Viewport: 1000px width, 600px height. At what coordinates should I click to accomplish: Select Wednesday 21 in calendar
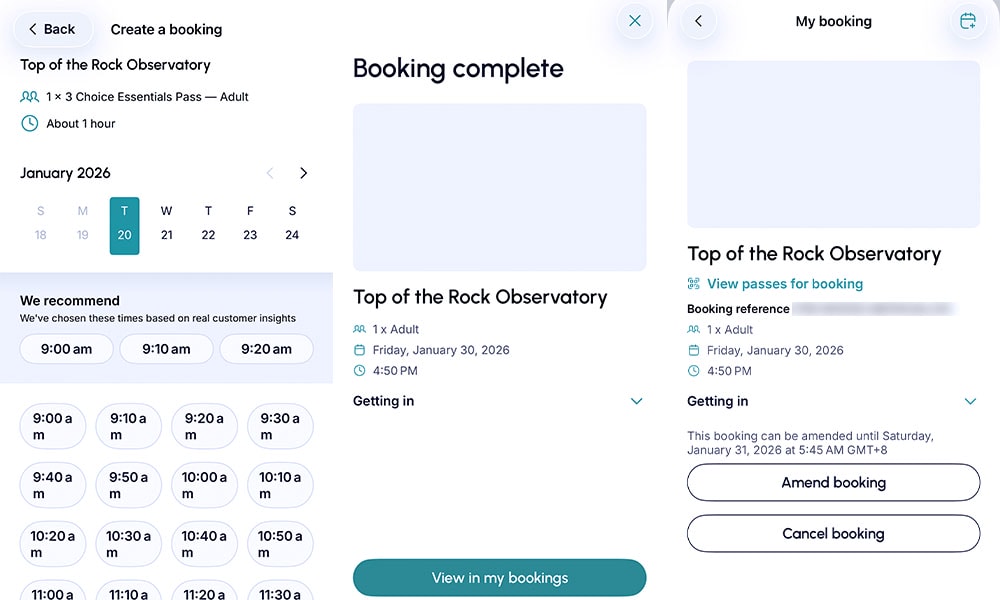[x=166, y=226]
